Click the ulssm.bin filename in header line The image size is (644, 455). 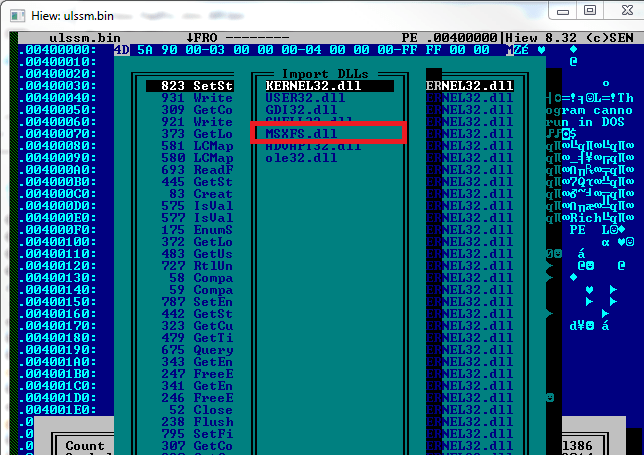pyautogui.click(x=85, y=38)
